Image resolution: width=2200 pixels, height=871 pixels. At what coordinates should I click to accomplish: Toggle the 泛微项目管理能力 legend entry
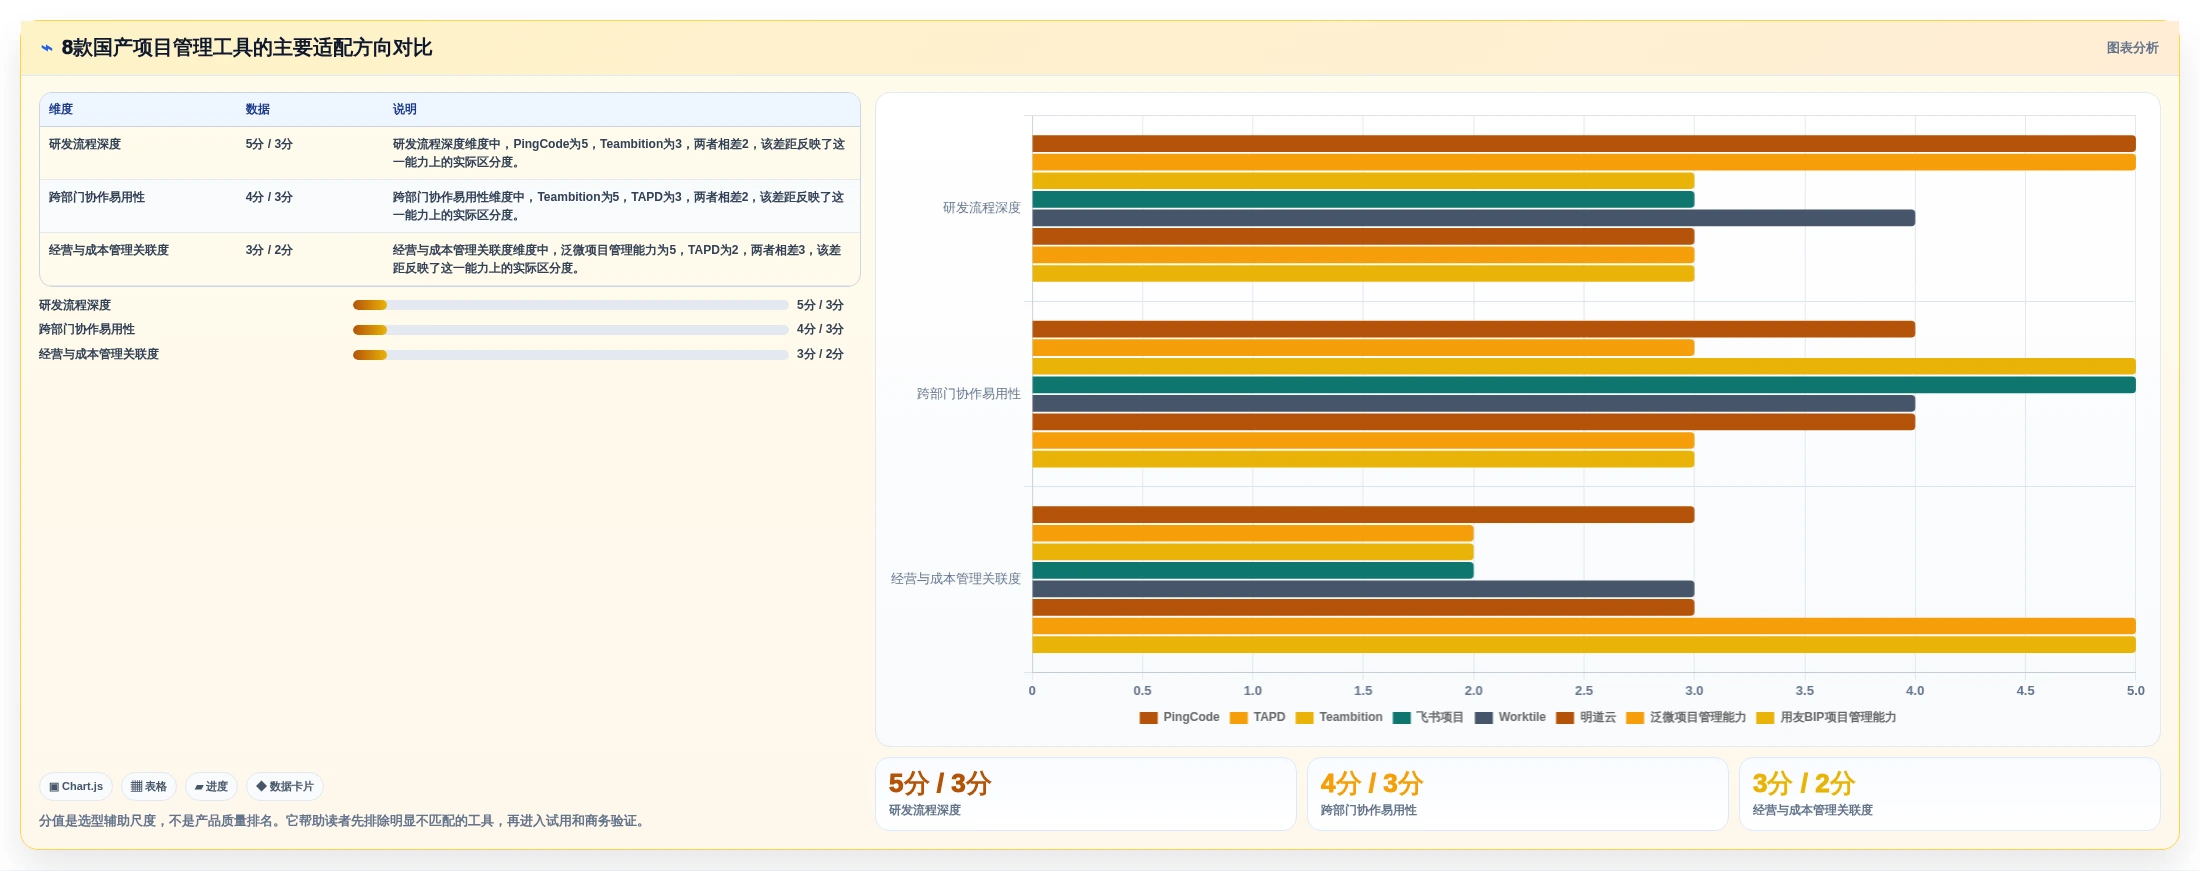click(x=1686, y=717)
